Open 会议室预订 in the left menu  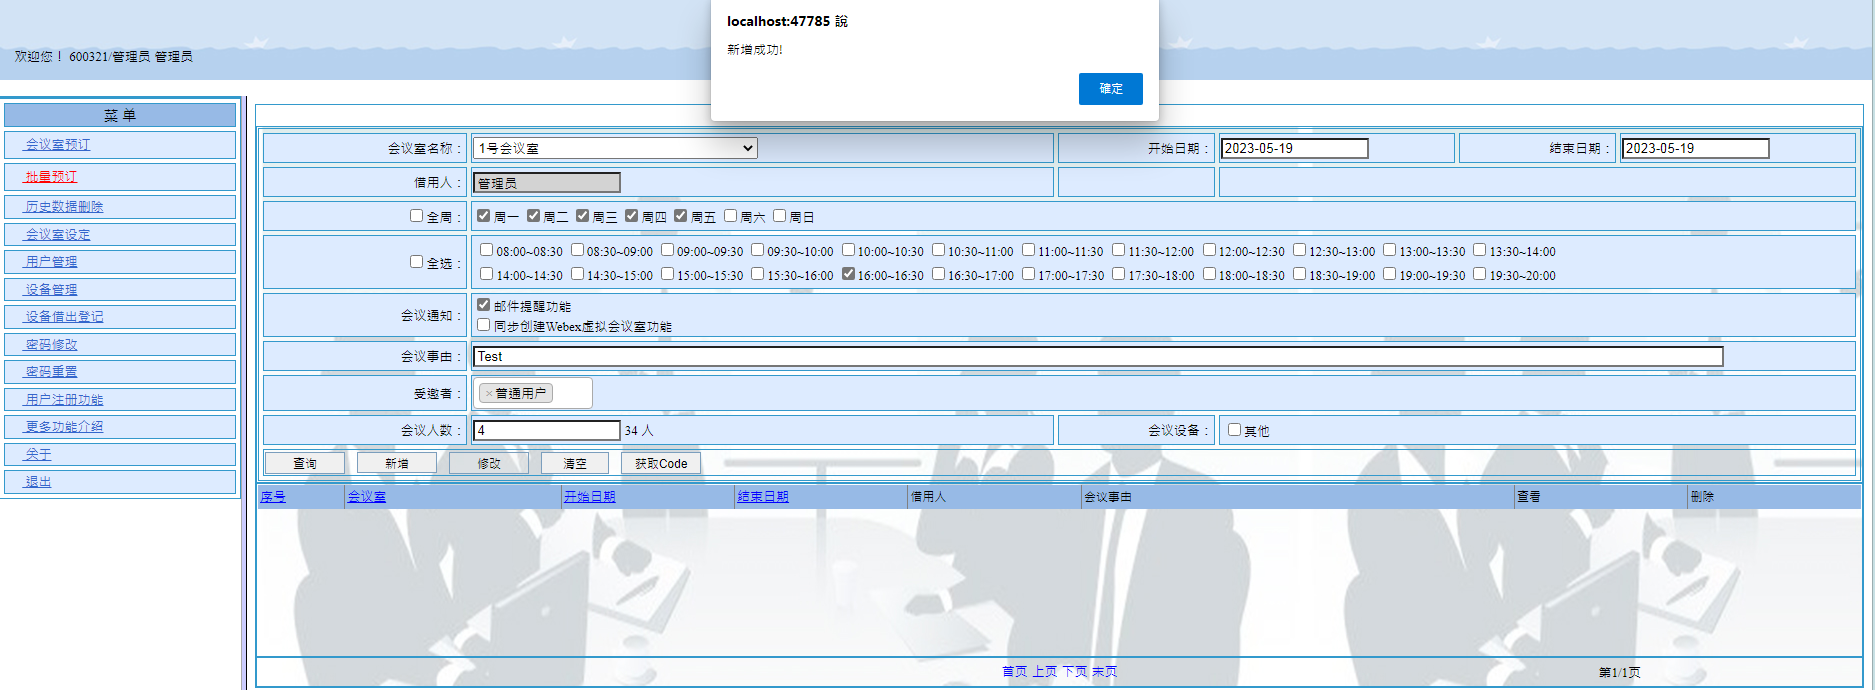[58, 145]
